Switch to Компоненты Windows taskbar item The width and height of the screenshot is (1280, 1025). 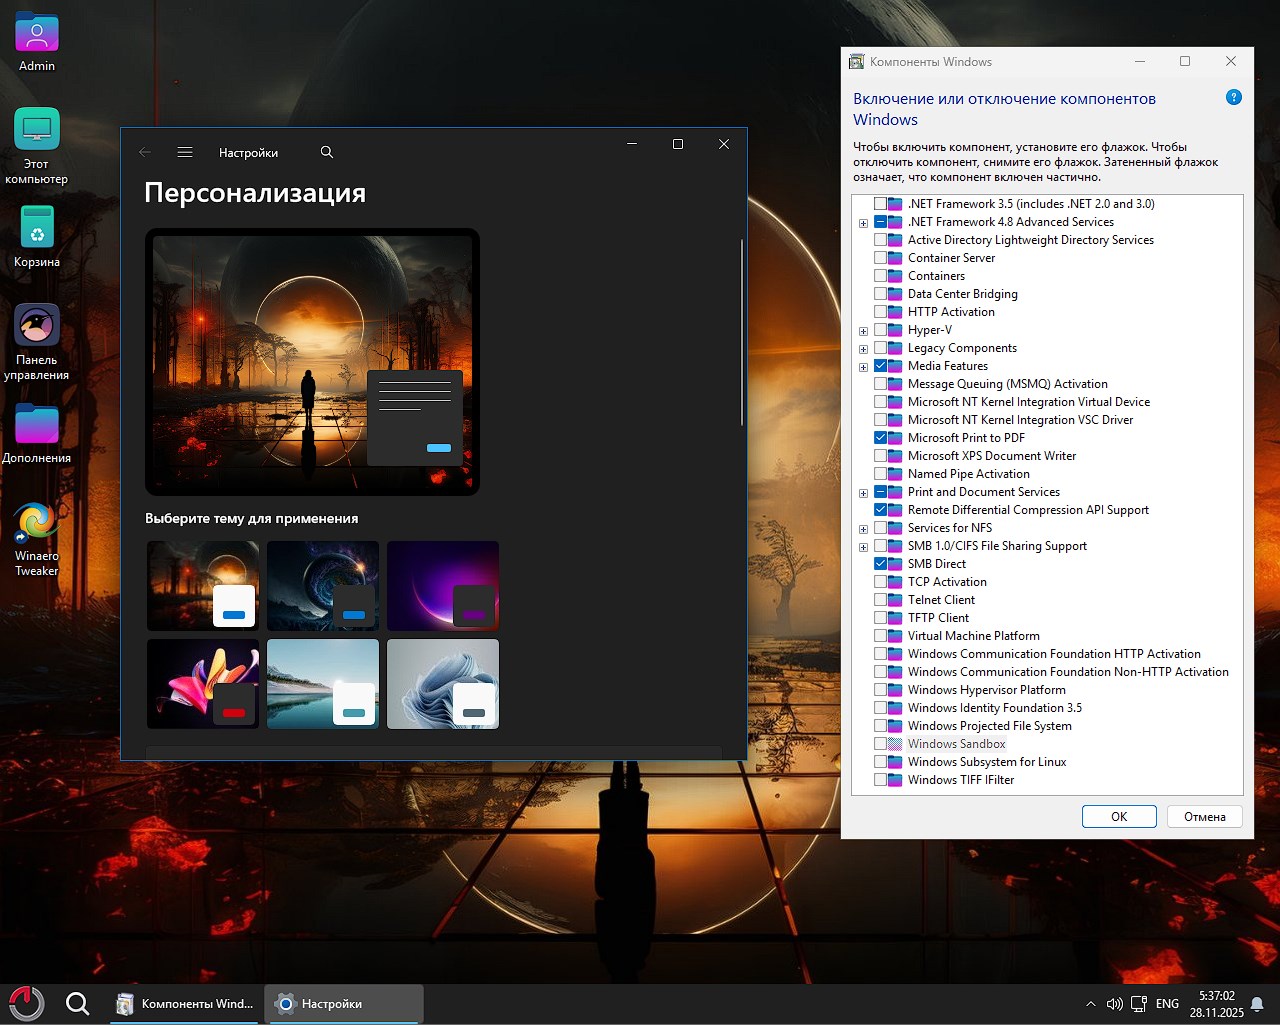click(186, 1004)
